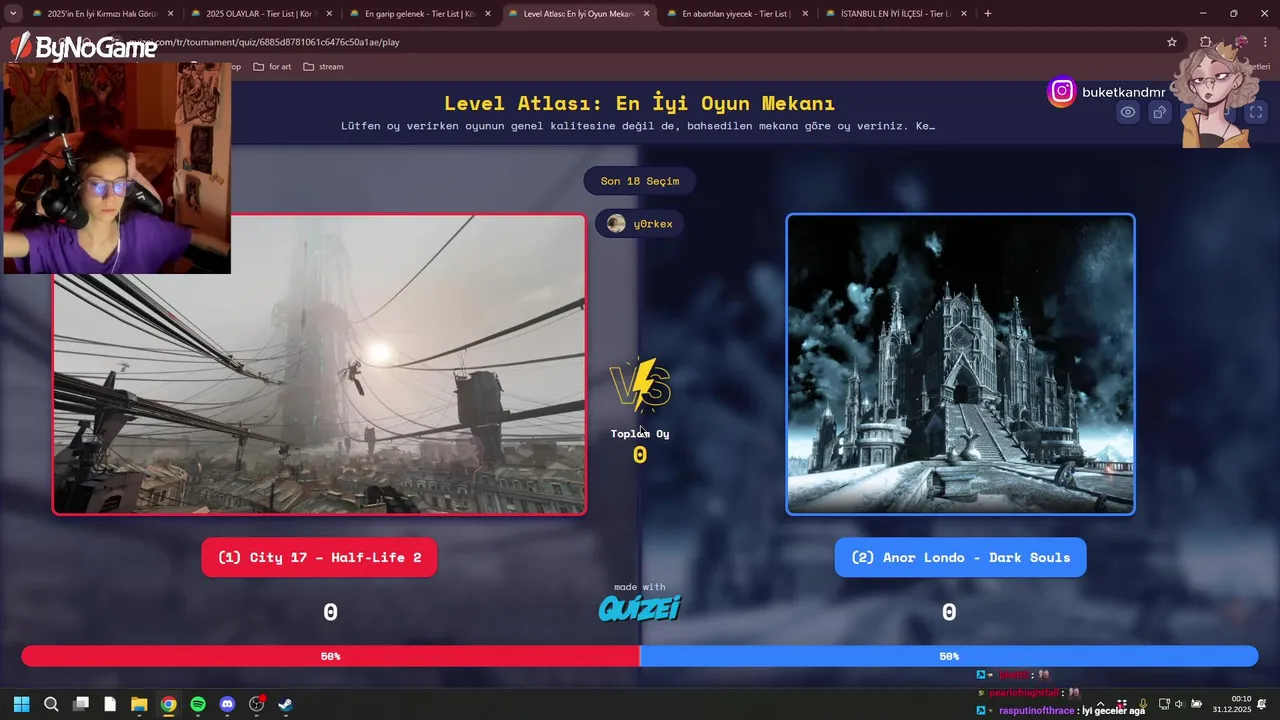Click the 'Lütfen oy verirken' description text

click(x=638, y=126)
